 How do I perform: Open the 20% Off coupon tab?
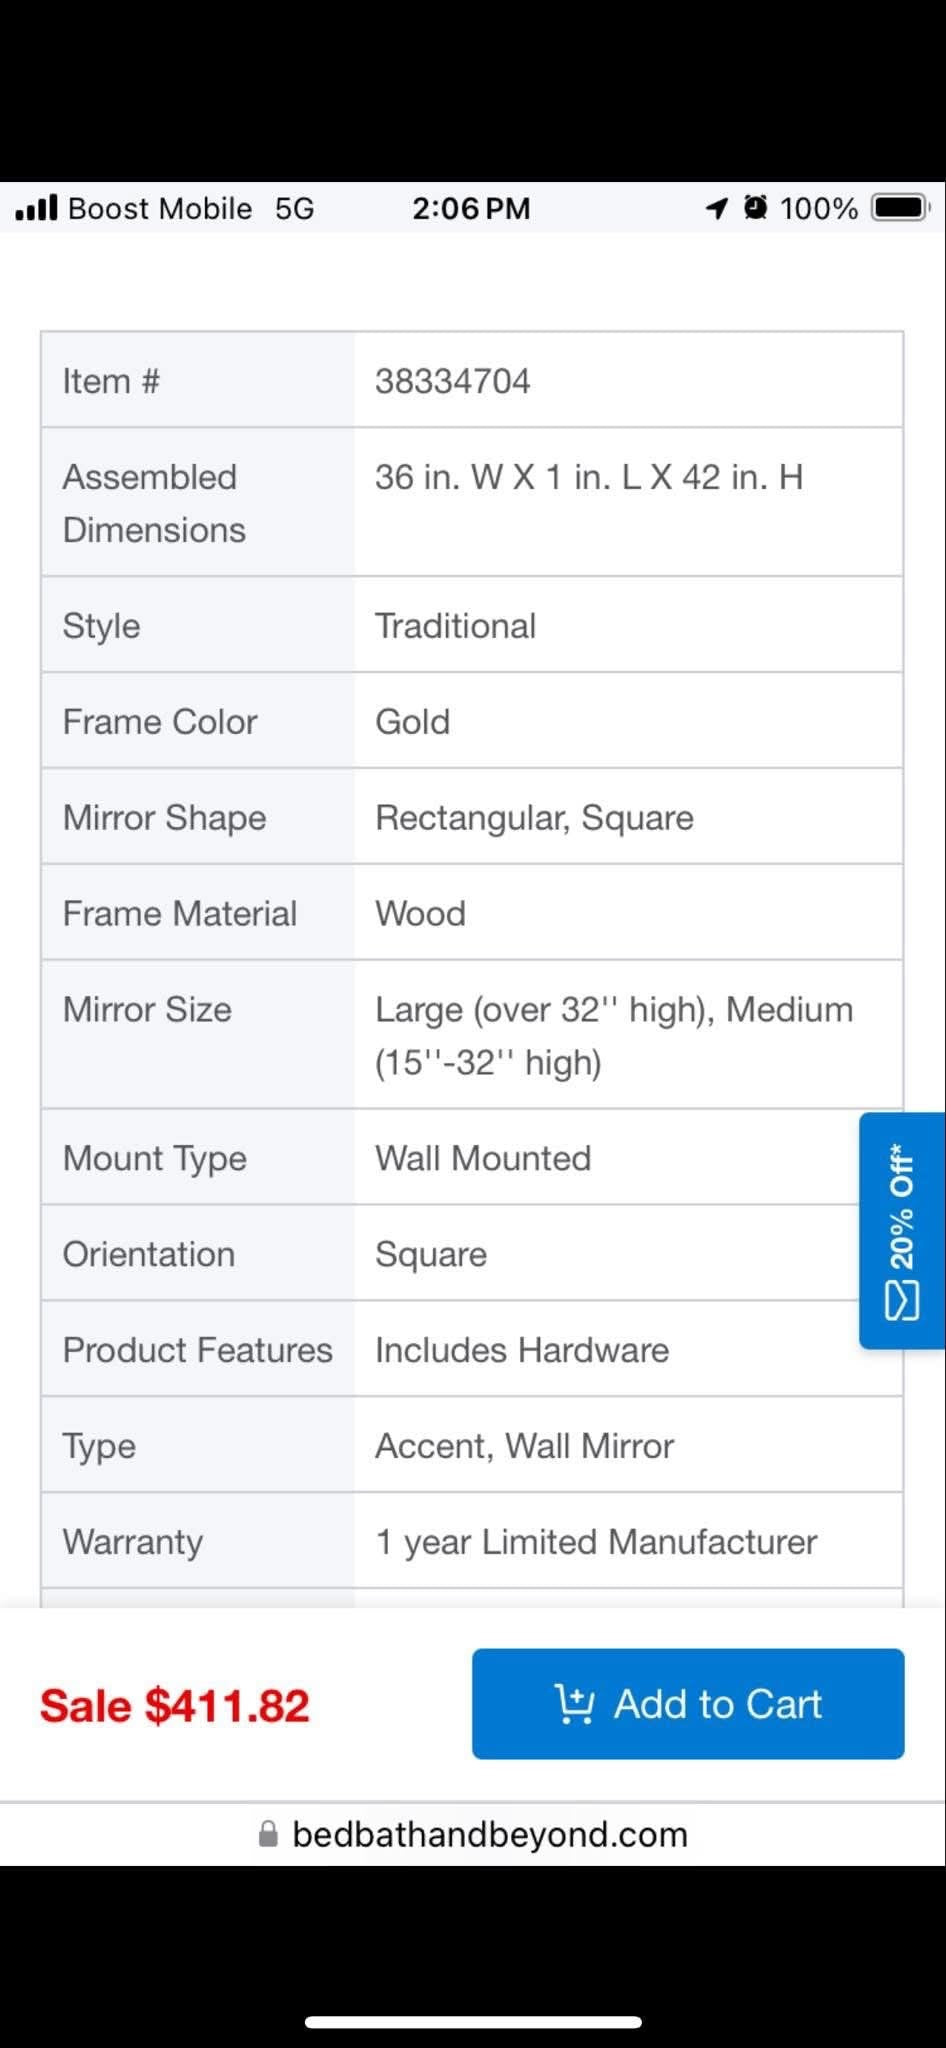tap(902, 1230)
